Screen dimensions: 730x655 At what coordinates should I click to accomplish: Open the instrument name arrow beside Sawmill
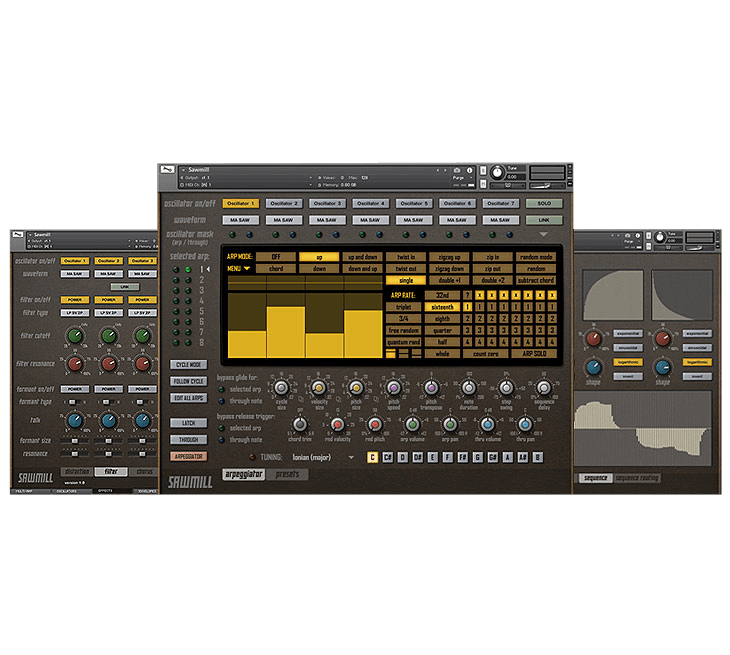(183, 170)
